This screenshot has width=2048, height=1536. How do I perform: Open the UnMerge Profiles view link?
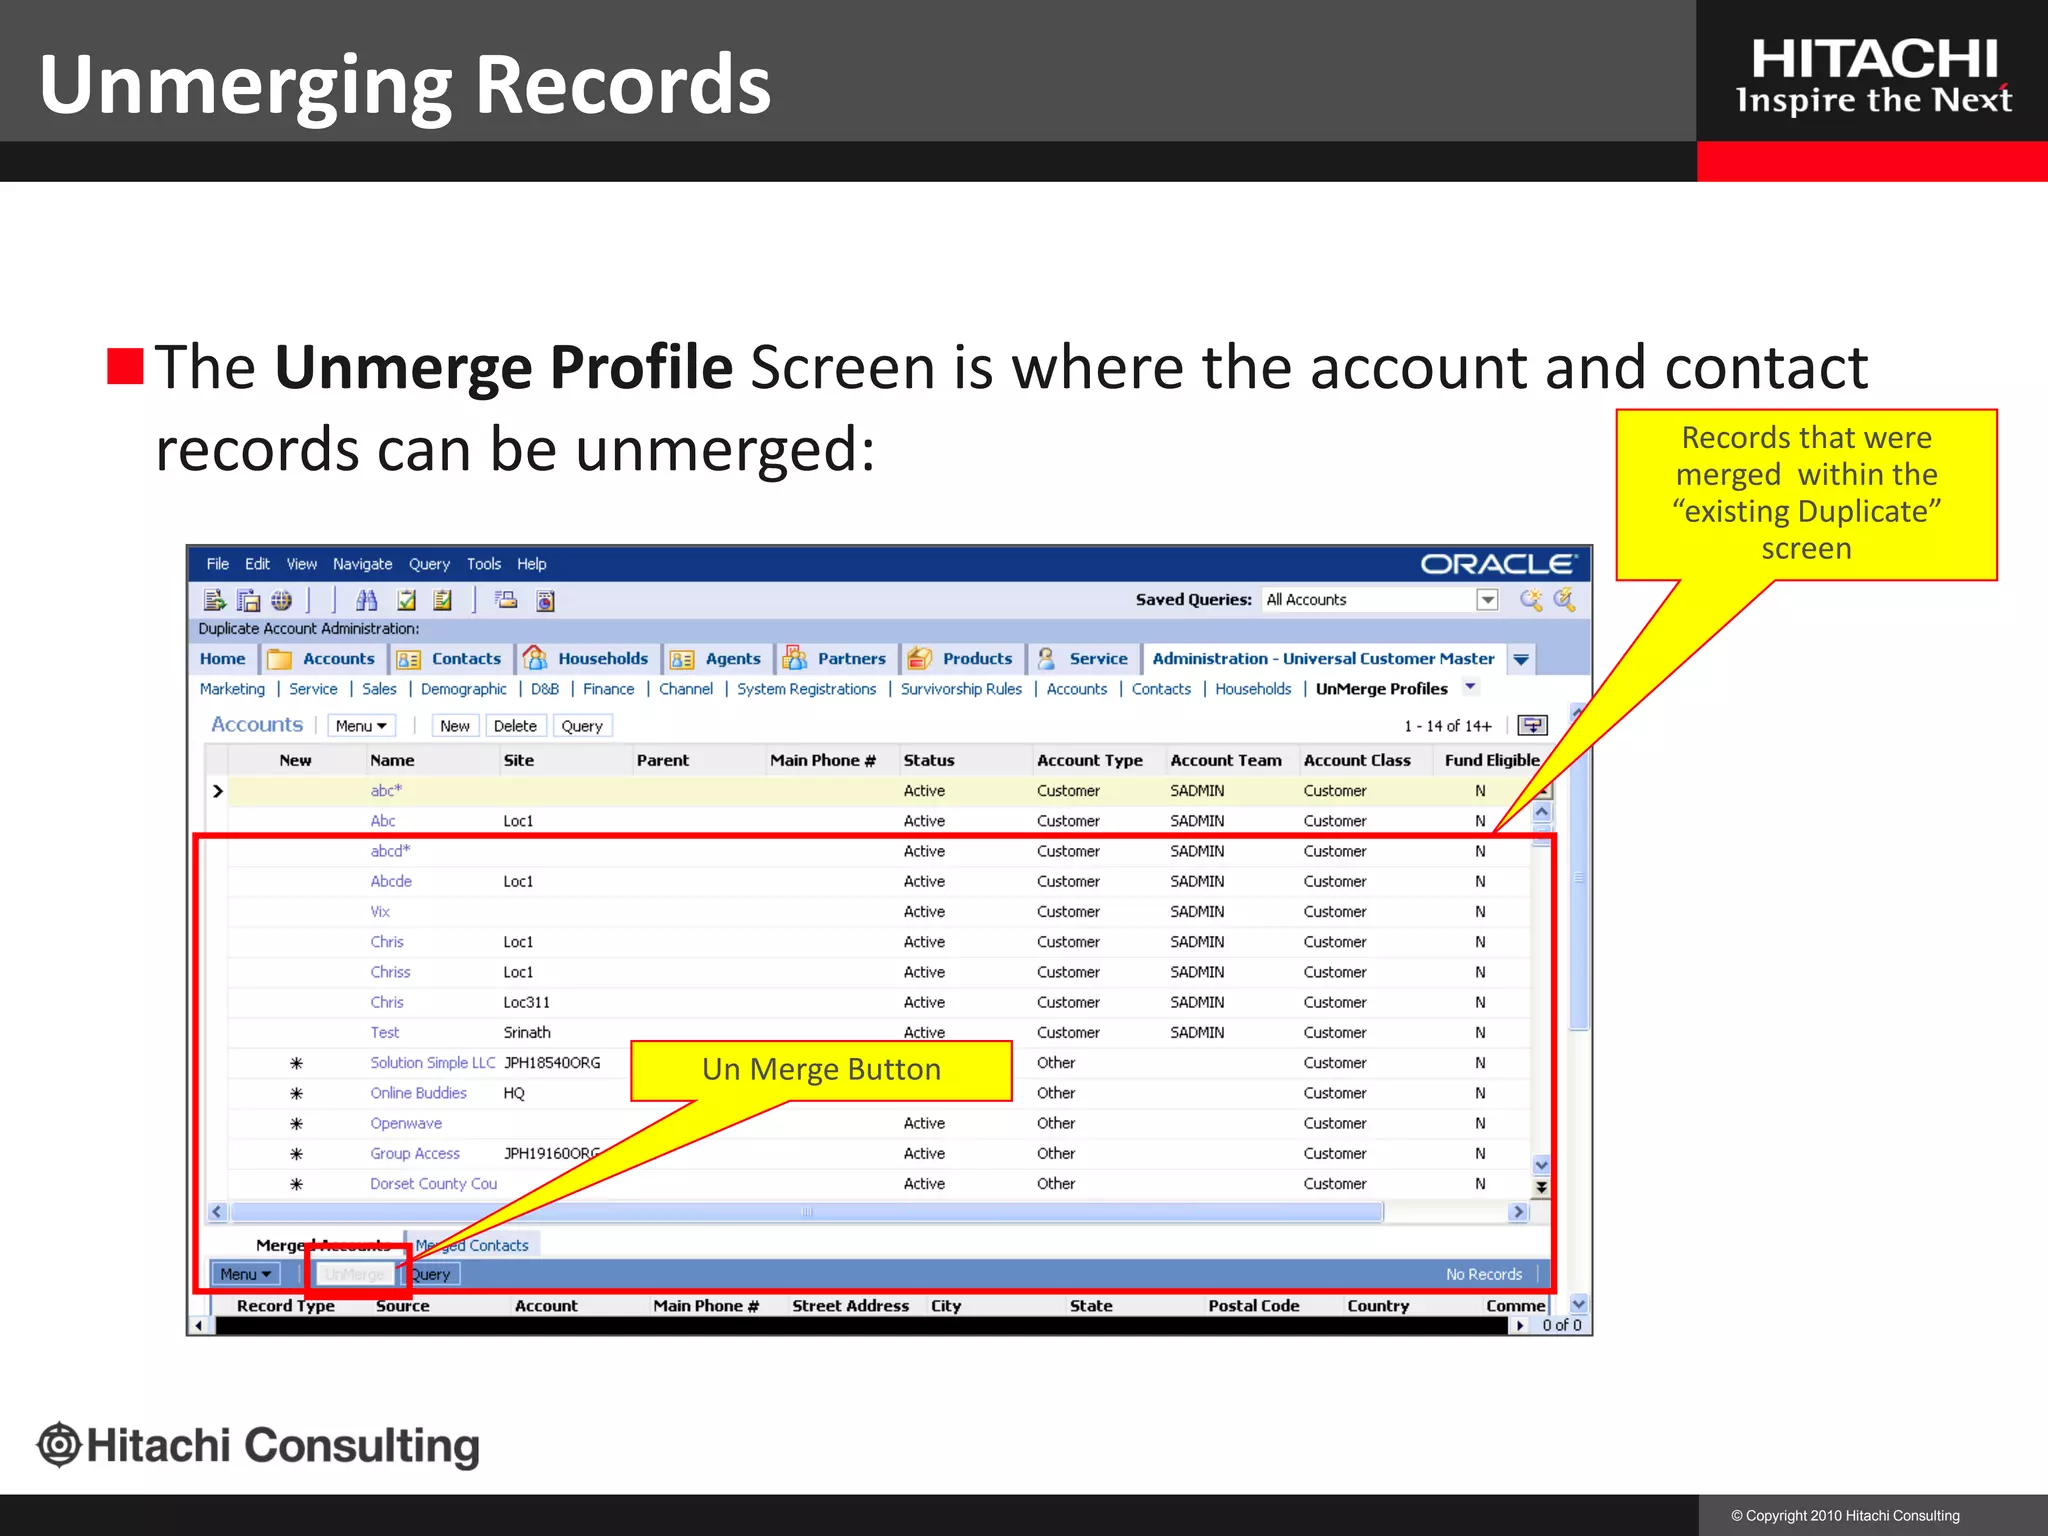point(1382,689)
